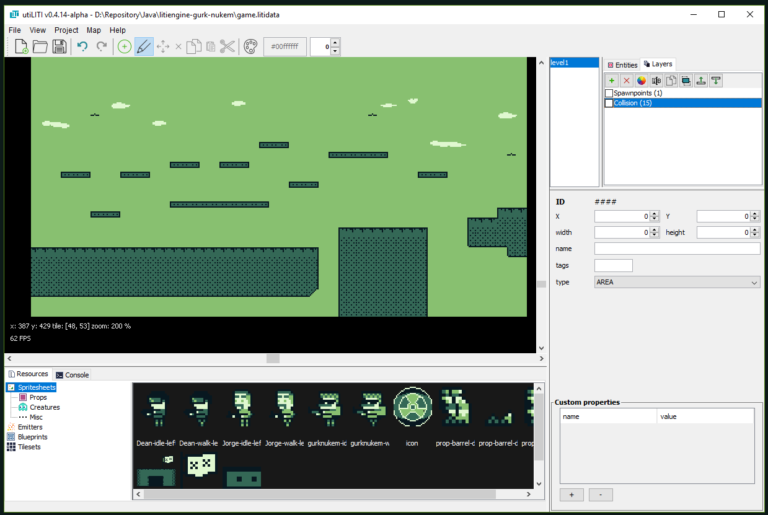Increment the width spinner
Screen dimensions: 768x515
(x=654, y=230)
